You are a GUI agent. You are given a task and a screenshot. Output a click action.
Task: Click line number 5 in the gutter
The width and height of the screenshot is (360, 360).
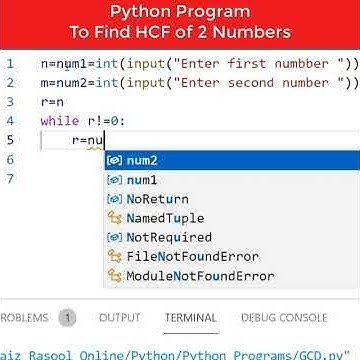click(10, 140)
